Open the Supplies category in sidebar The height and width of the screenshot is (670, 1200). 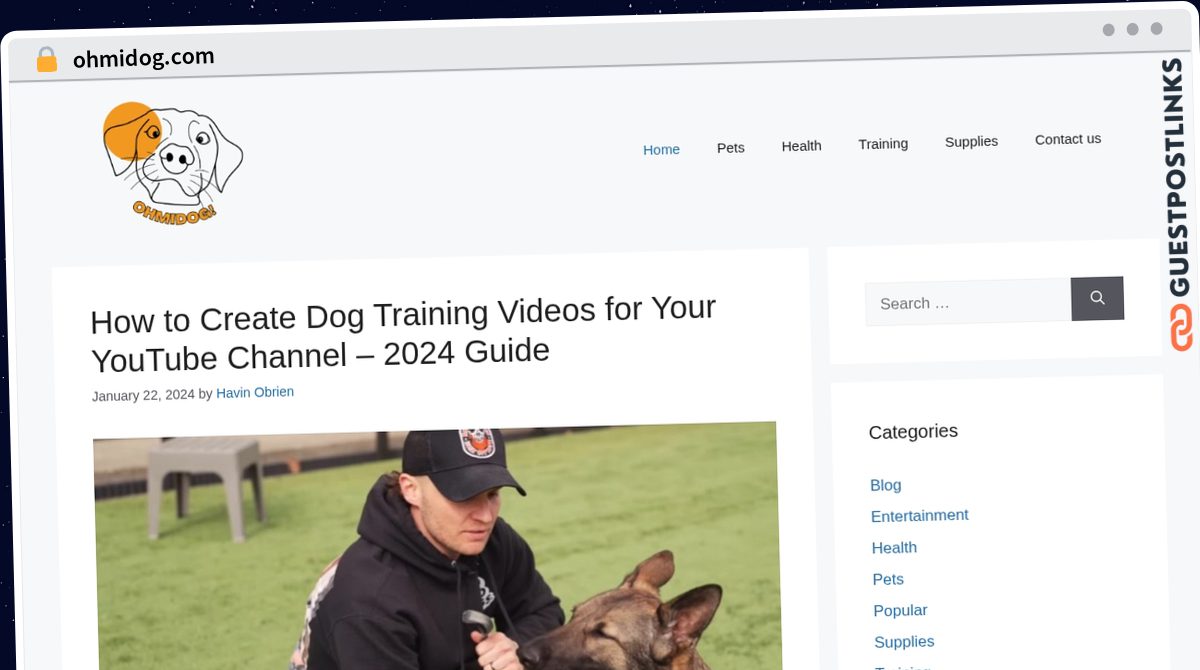(x=904, y=642)
